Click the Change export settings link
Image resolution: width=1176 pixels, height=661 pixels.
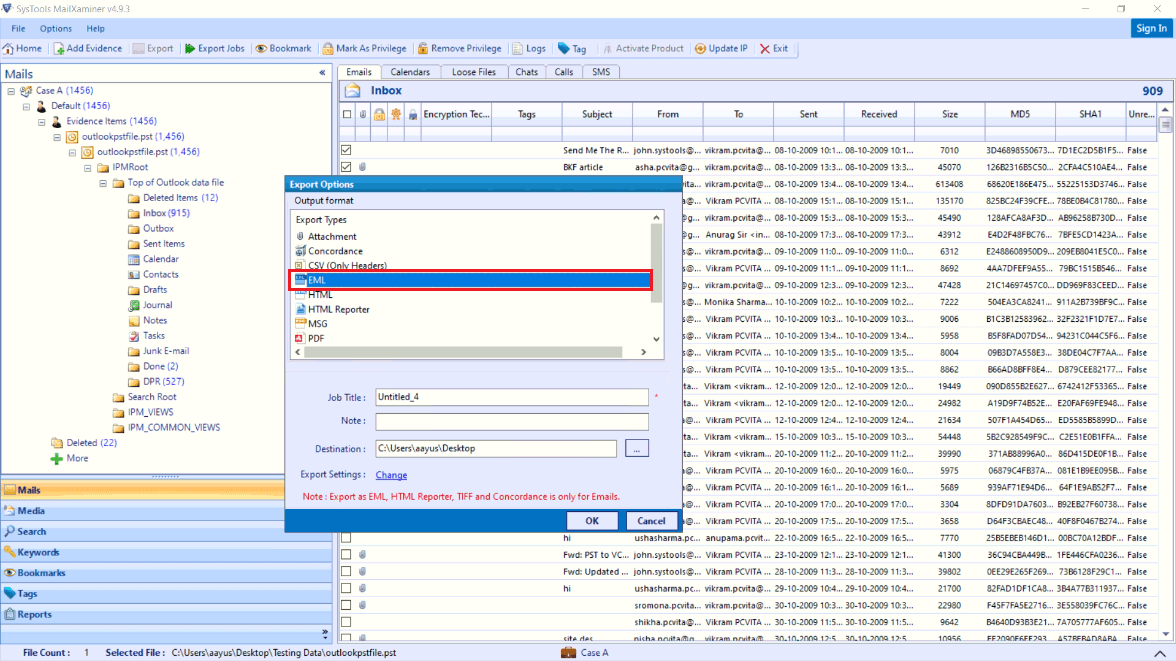point(392,475)
